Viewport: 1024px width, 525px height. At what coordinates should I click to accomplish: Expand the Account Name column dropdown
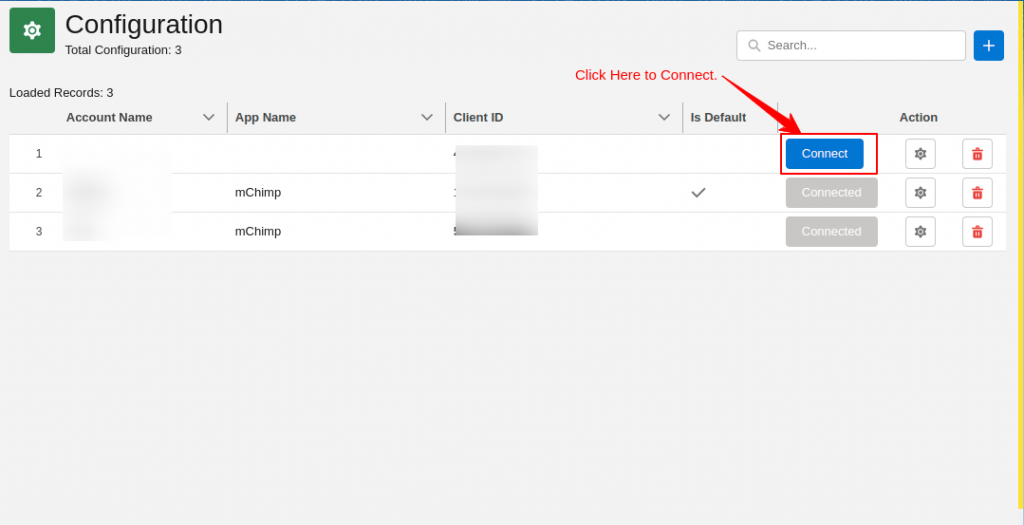tap(209, 117)
